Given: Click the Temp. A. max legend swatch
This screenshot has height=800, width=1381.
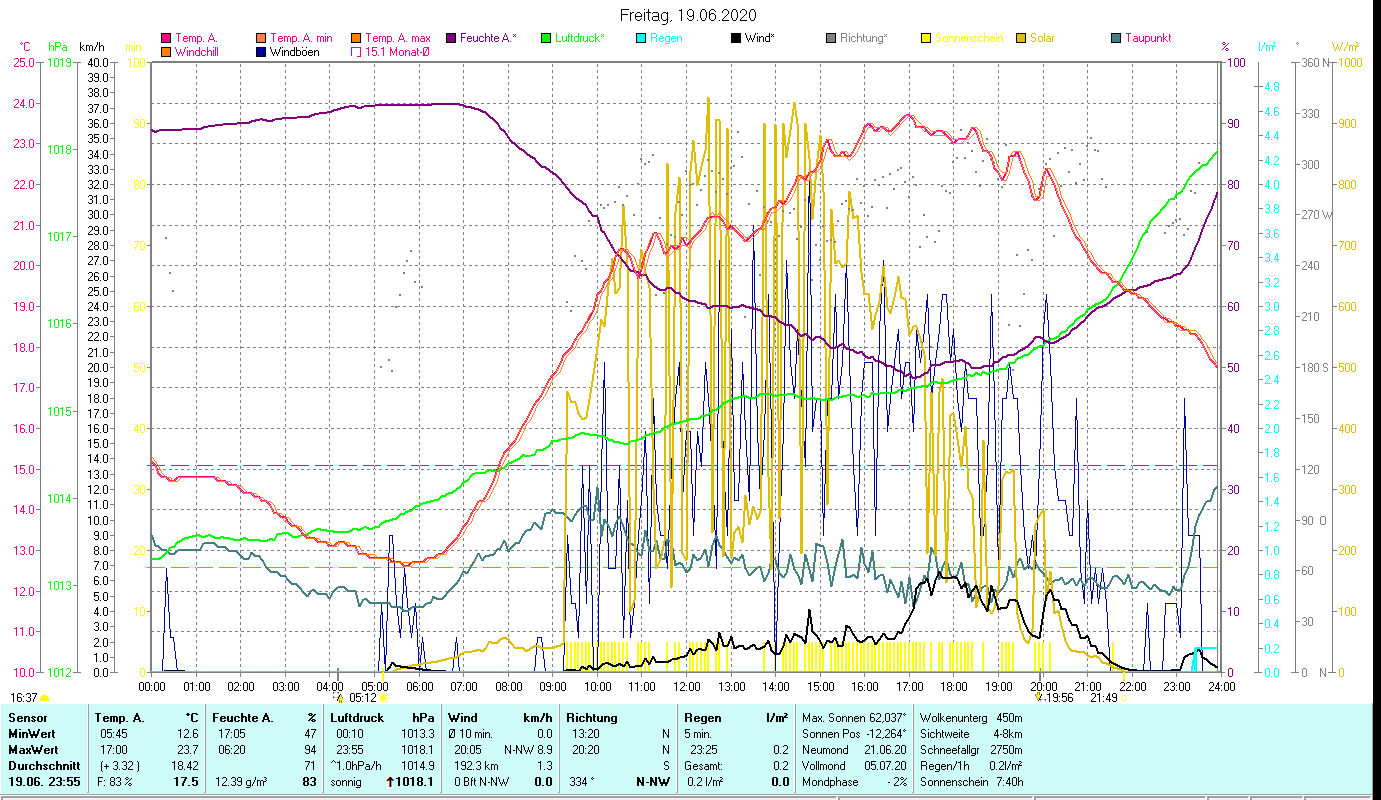Looking at the screenshot, I should coord(355,38).
